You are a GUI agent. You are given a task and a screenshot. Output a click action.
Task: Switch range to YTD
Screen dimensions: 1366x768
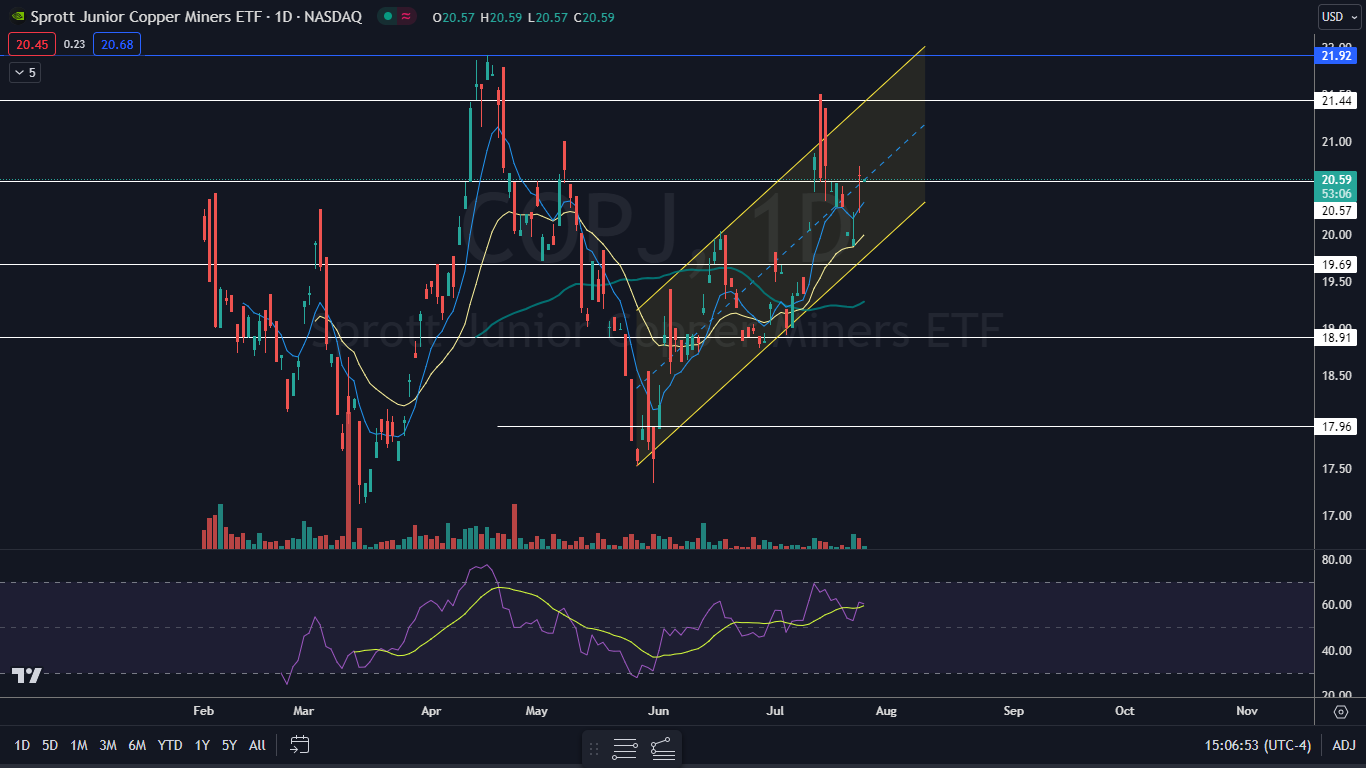click(x=170, y=745)
